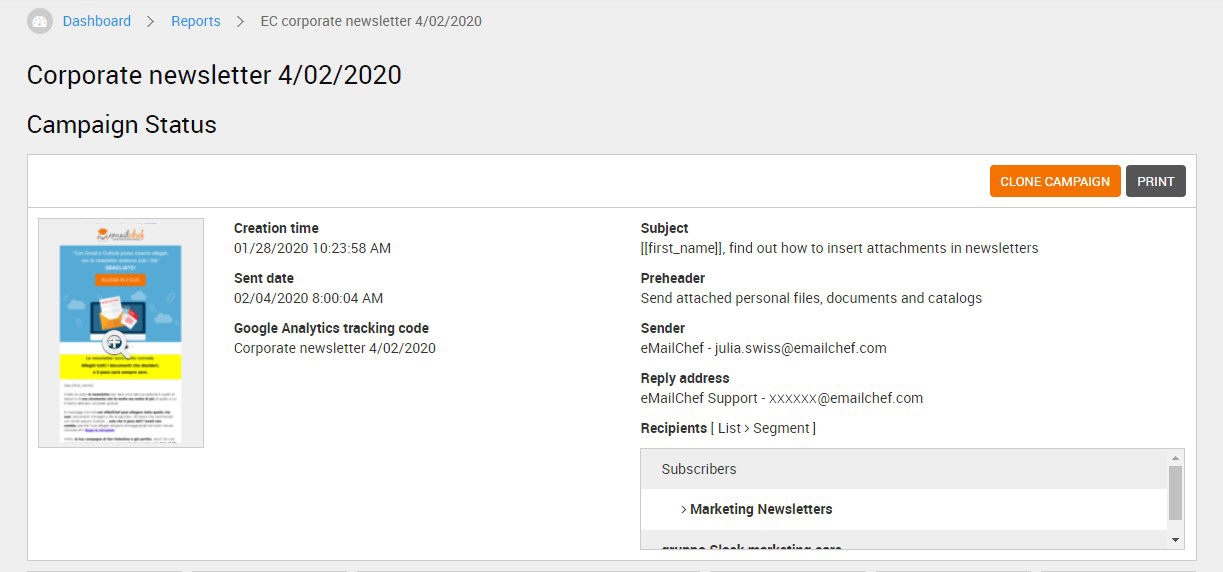The image size is (1223, 572).
Task: Click the dashboard gauge icon in breadcrumb
Action: [40, 21]
